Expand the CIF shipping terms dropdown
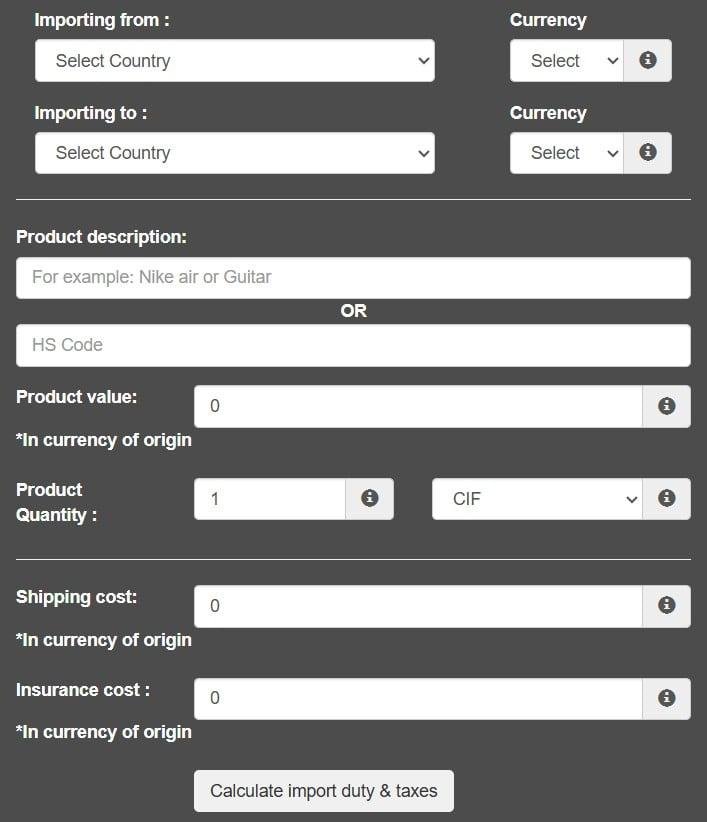The width and height of the screenshot is (707, 822). [x=537, y=498]
